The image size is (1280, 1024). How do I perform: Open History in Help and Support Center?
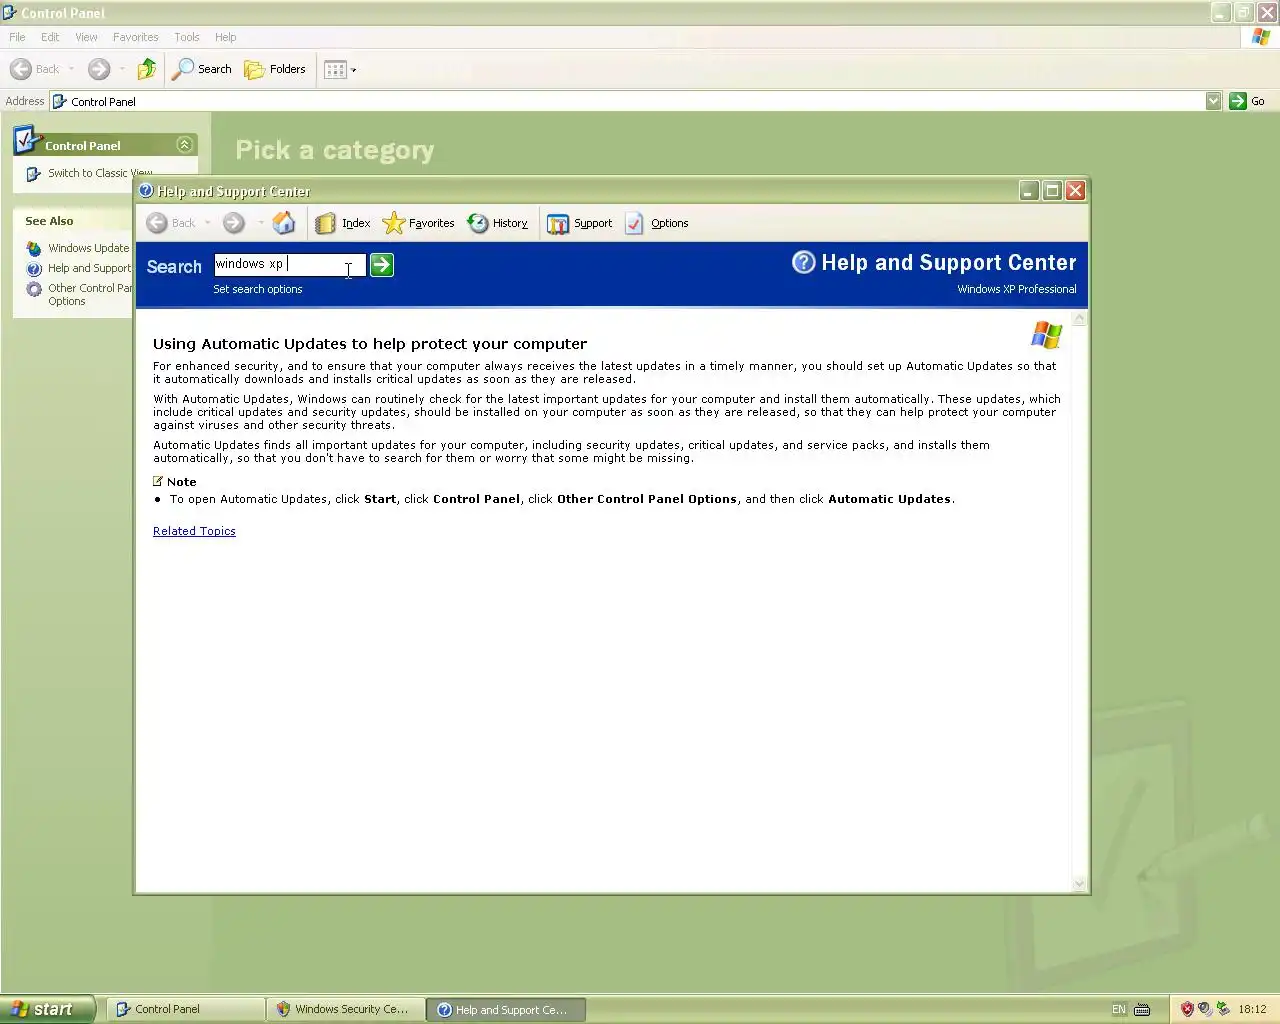pos(498,223)
